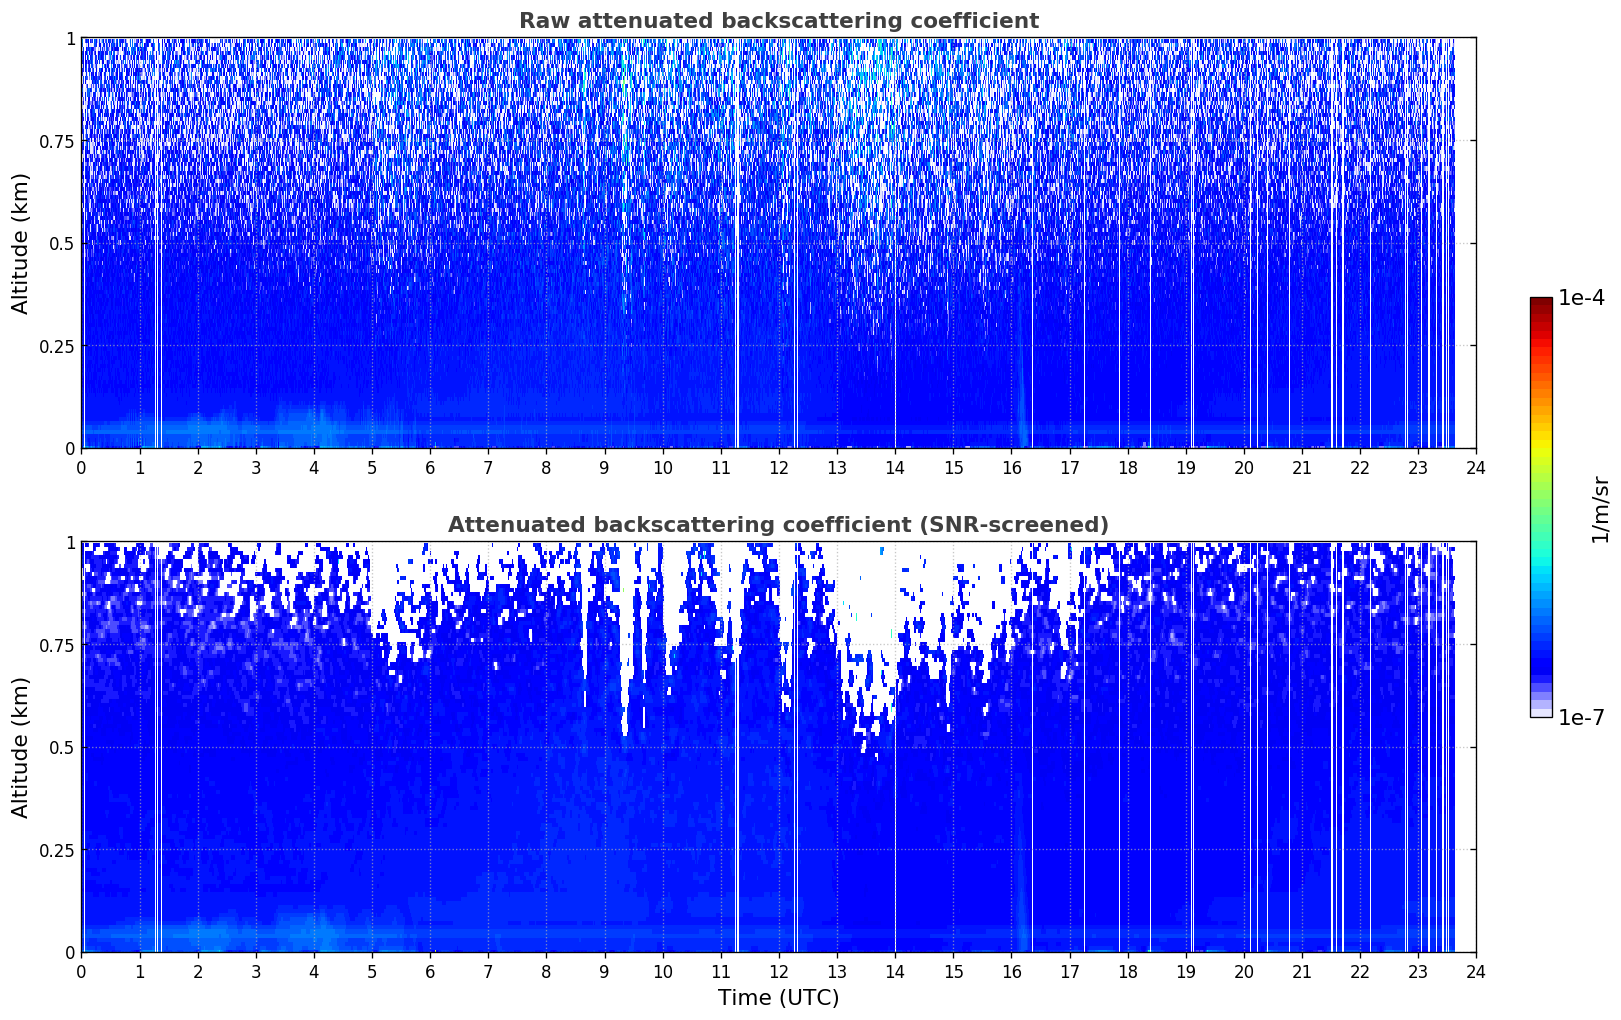Click hour 18 tick on top plot axis
The width and height of the screenshot is (1621, 1020).
pyautogui.click(x=1127, y=467)
